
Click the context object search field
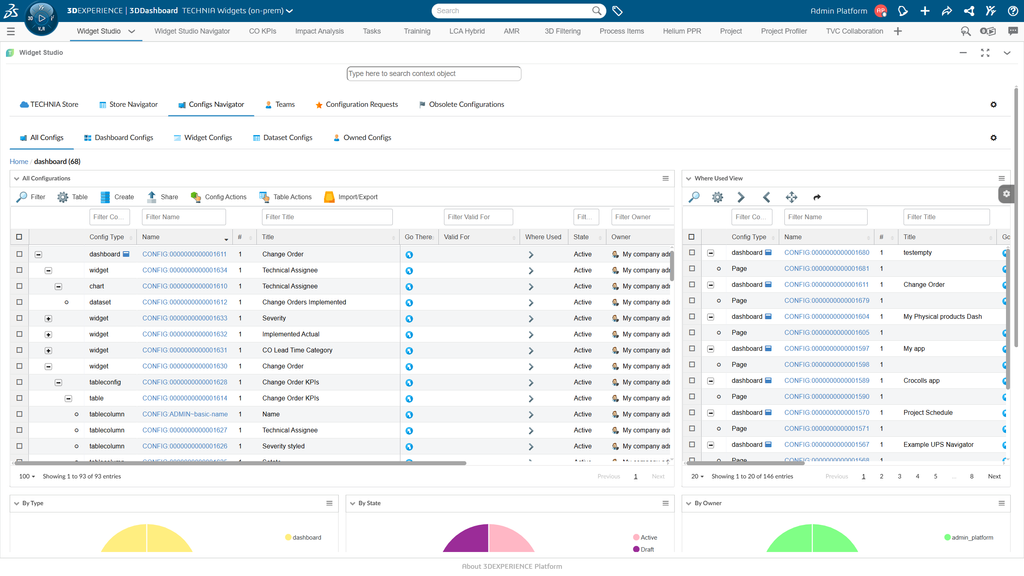coord(434,74)
